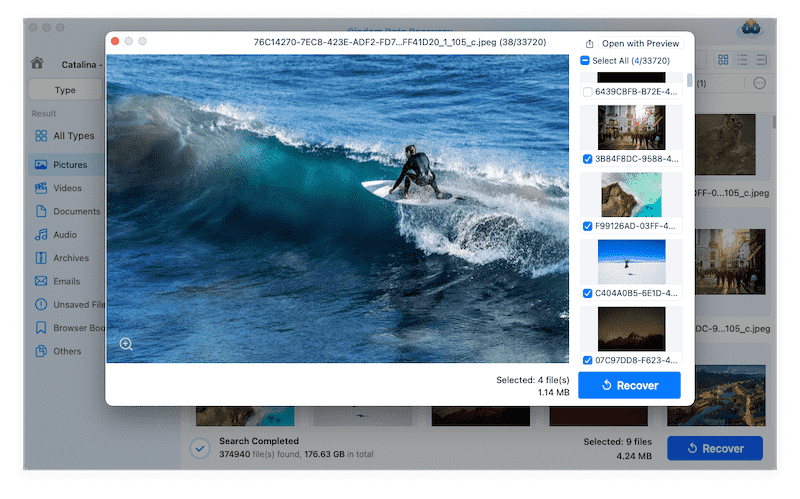Click the thumbnail list scrollbar in preview
The image size is (800, 499).
click(689, 80)
